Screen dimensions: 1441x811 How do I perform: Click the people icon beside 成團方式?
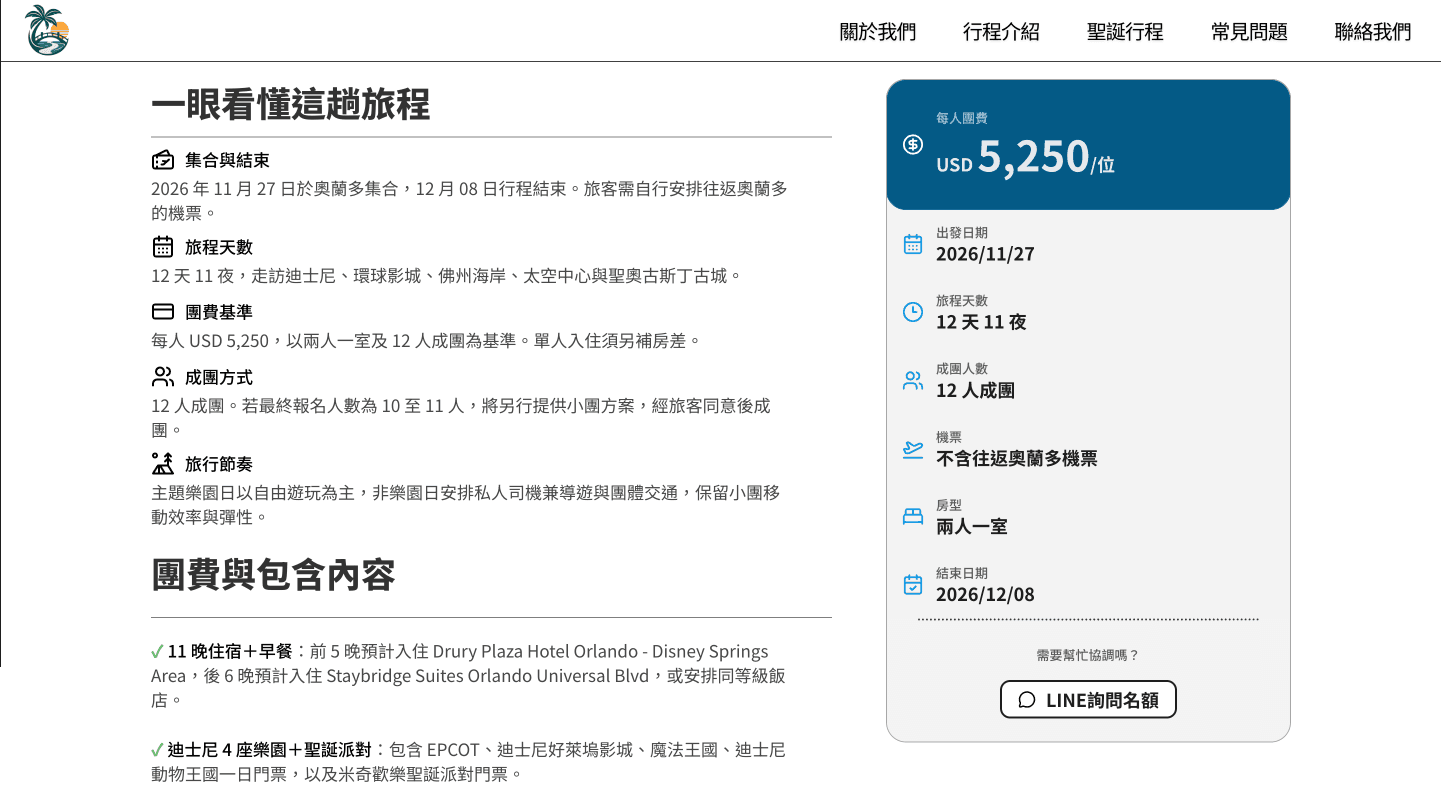click(163, 377)
